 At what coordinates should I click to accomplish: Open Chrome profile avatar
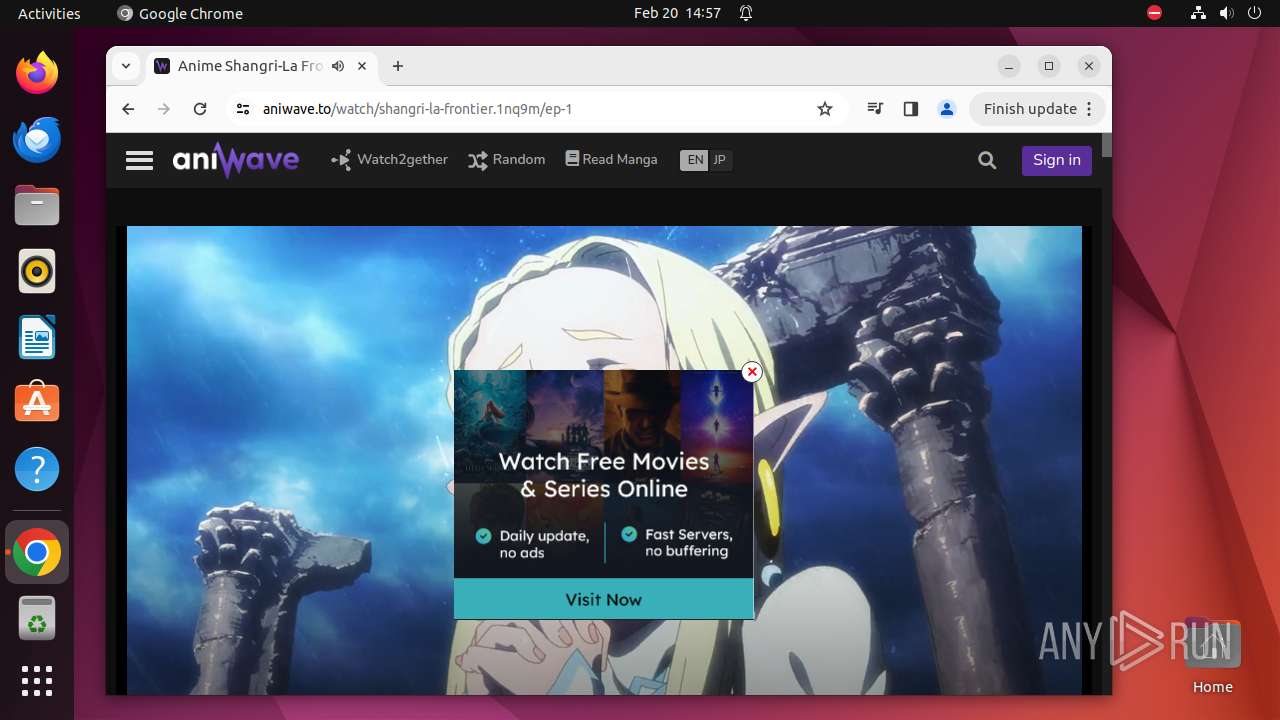tap(947, 109)
